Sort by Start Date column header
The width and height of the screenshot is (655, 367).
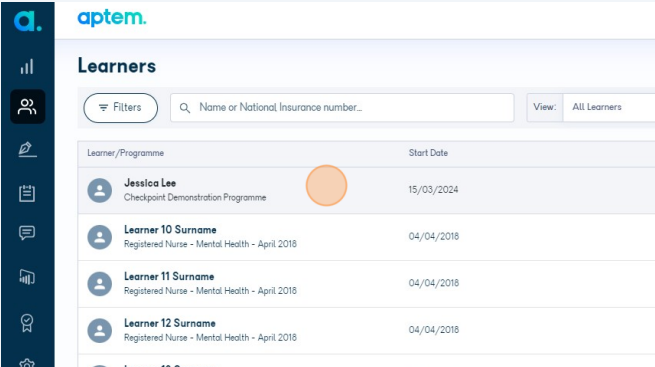(428, 153)
